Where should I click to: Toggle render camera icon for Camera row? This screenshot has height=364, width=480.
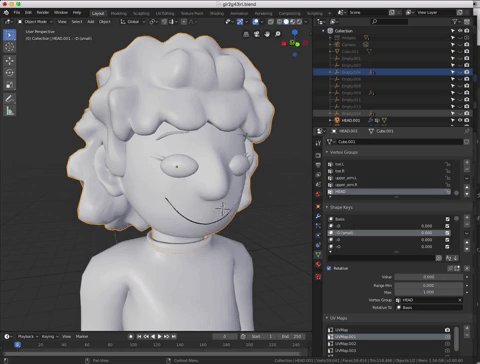pyautogui.click(x=467, y=44)
